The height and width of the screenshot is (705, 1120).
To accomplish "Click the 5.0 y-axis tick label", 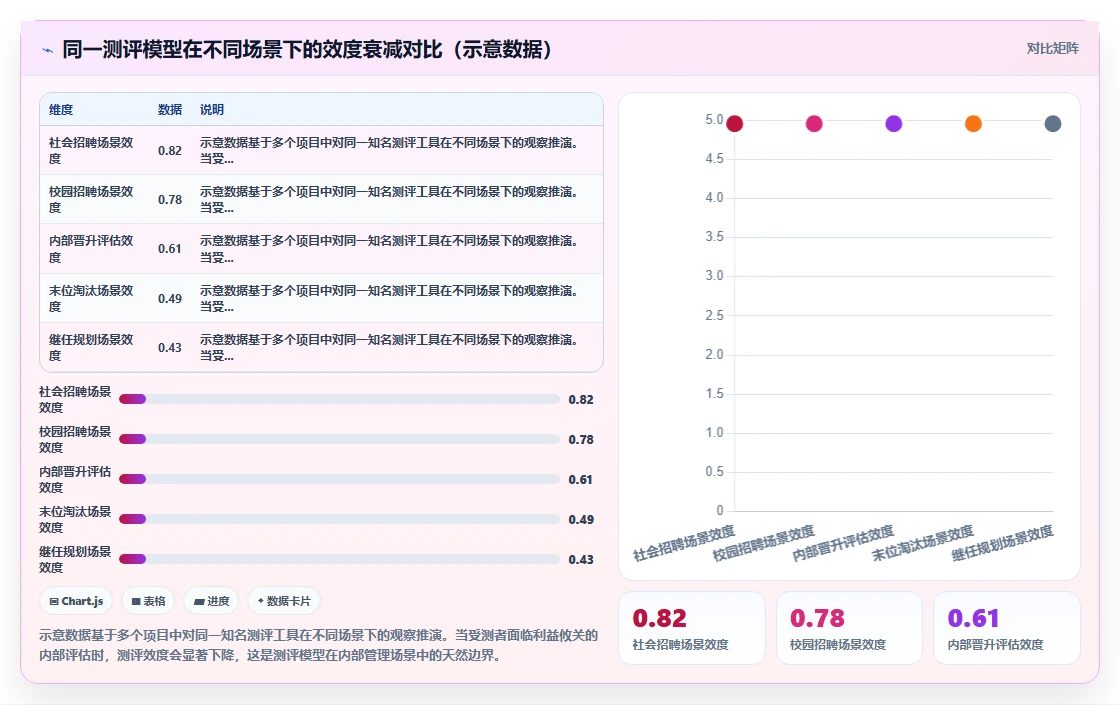I will pyautogui.click(x=714, y=119).
